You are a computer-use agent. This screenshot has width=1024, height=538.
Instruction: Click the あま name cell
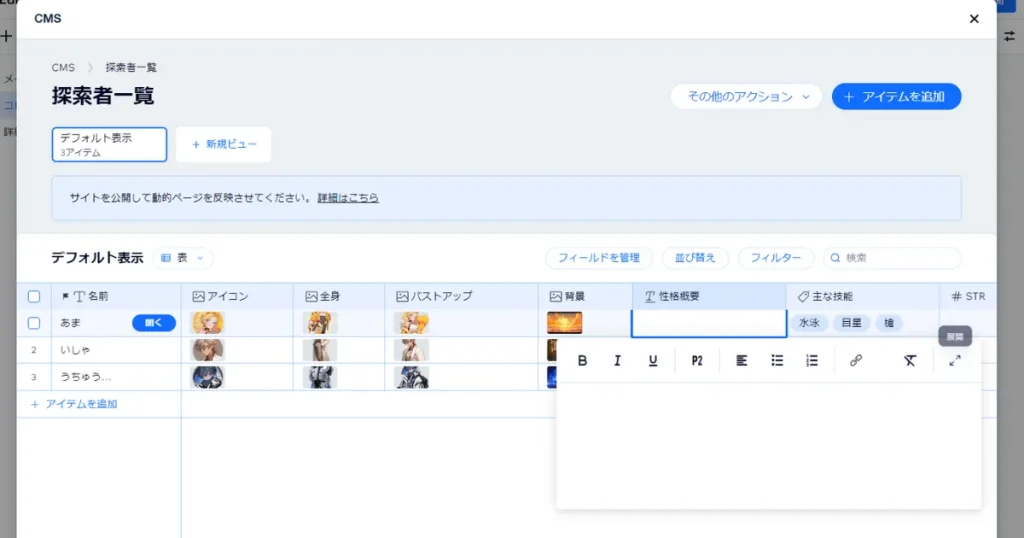click(91, 323)
